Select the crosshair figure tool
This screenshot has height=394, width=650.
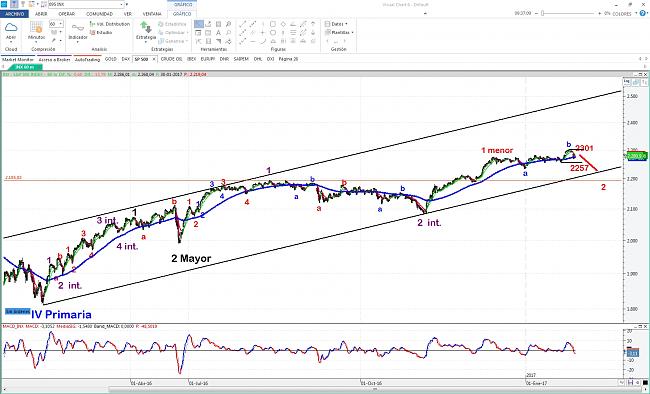pyautogui.click(x=262, y=33)
